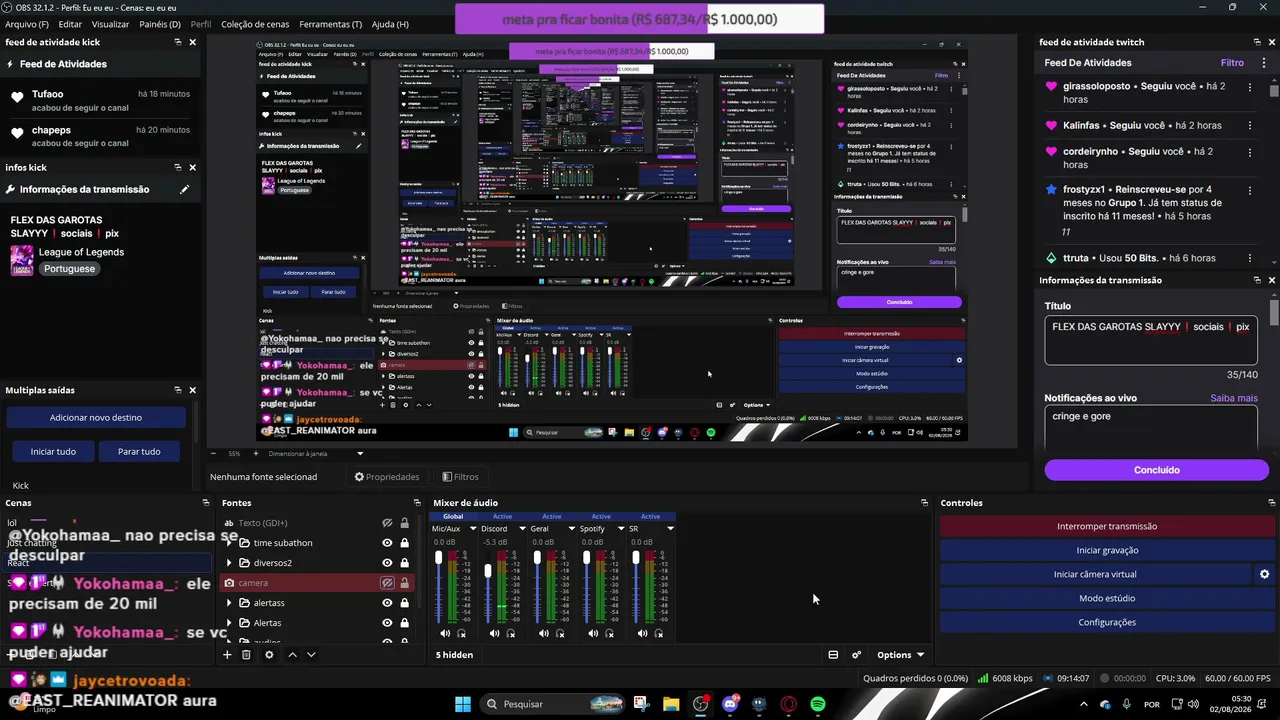Open Discord from the Windows taskbar

(730, 704)
